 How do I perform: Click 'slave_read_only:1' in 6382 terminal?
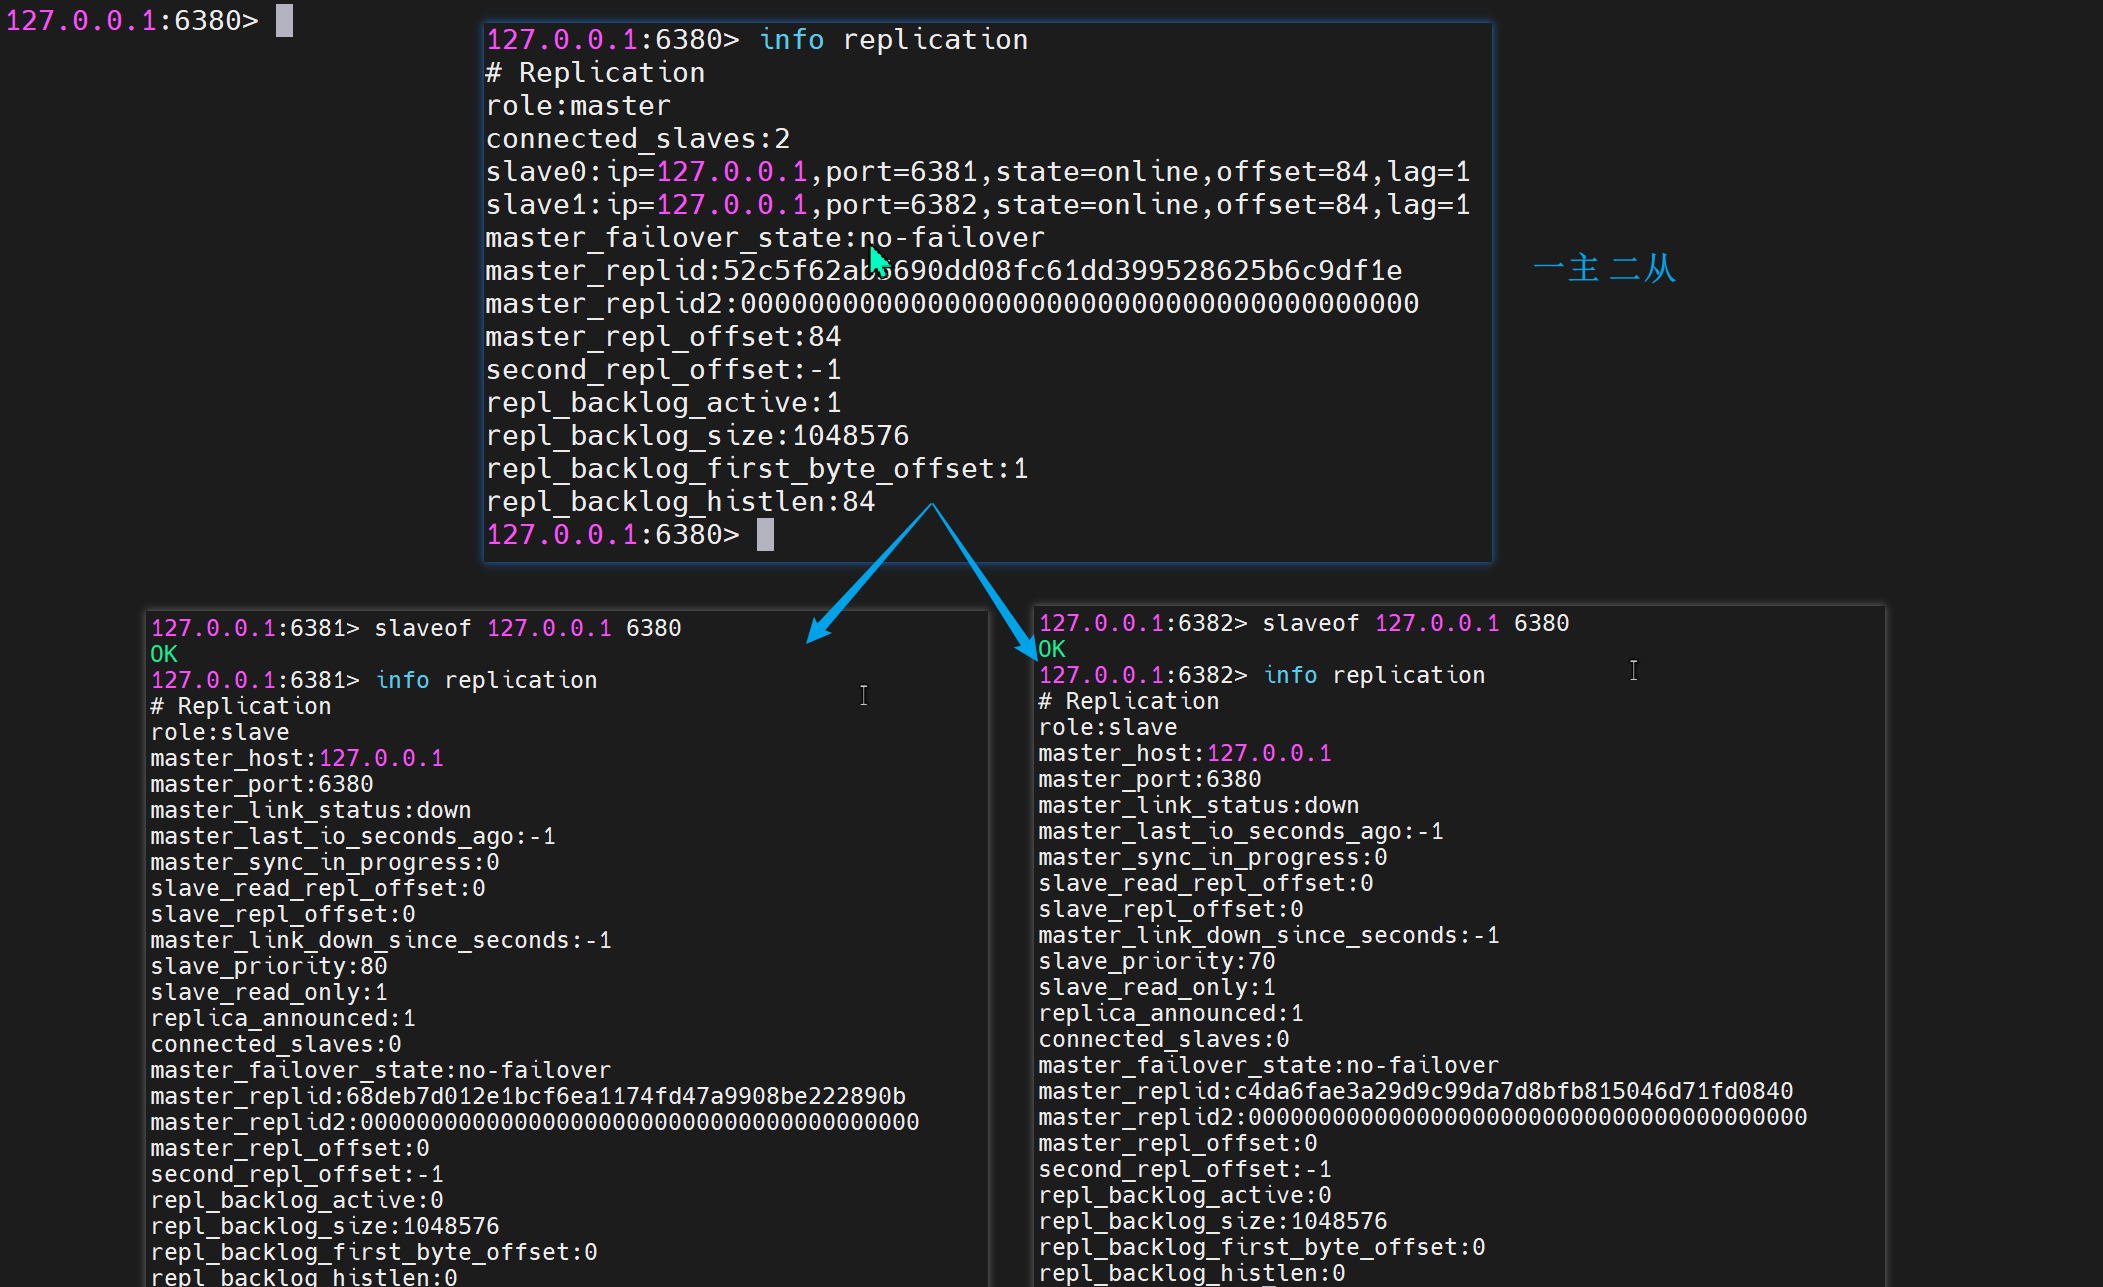click(1157, 987)
